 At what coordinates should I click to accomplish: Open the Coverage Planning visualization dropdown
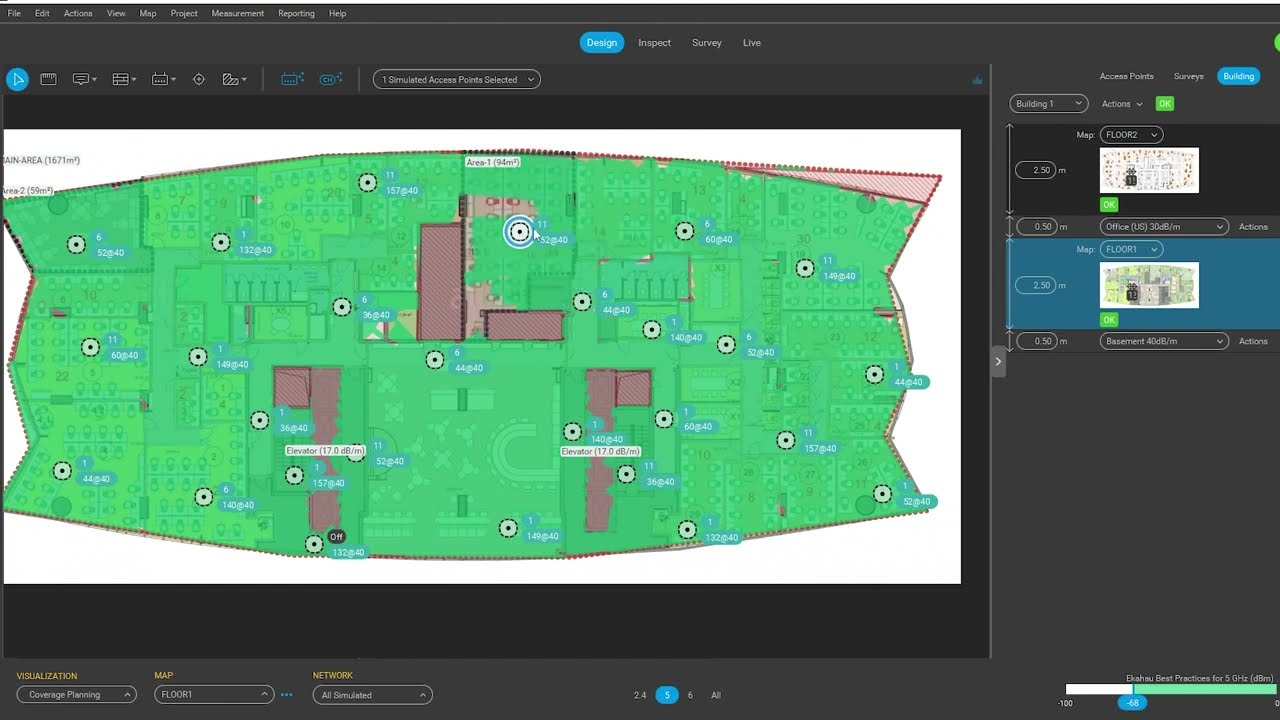tap(76, 695)
